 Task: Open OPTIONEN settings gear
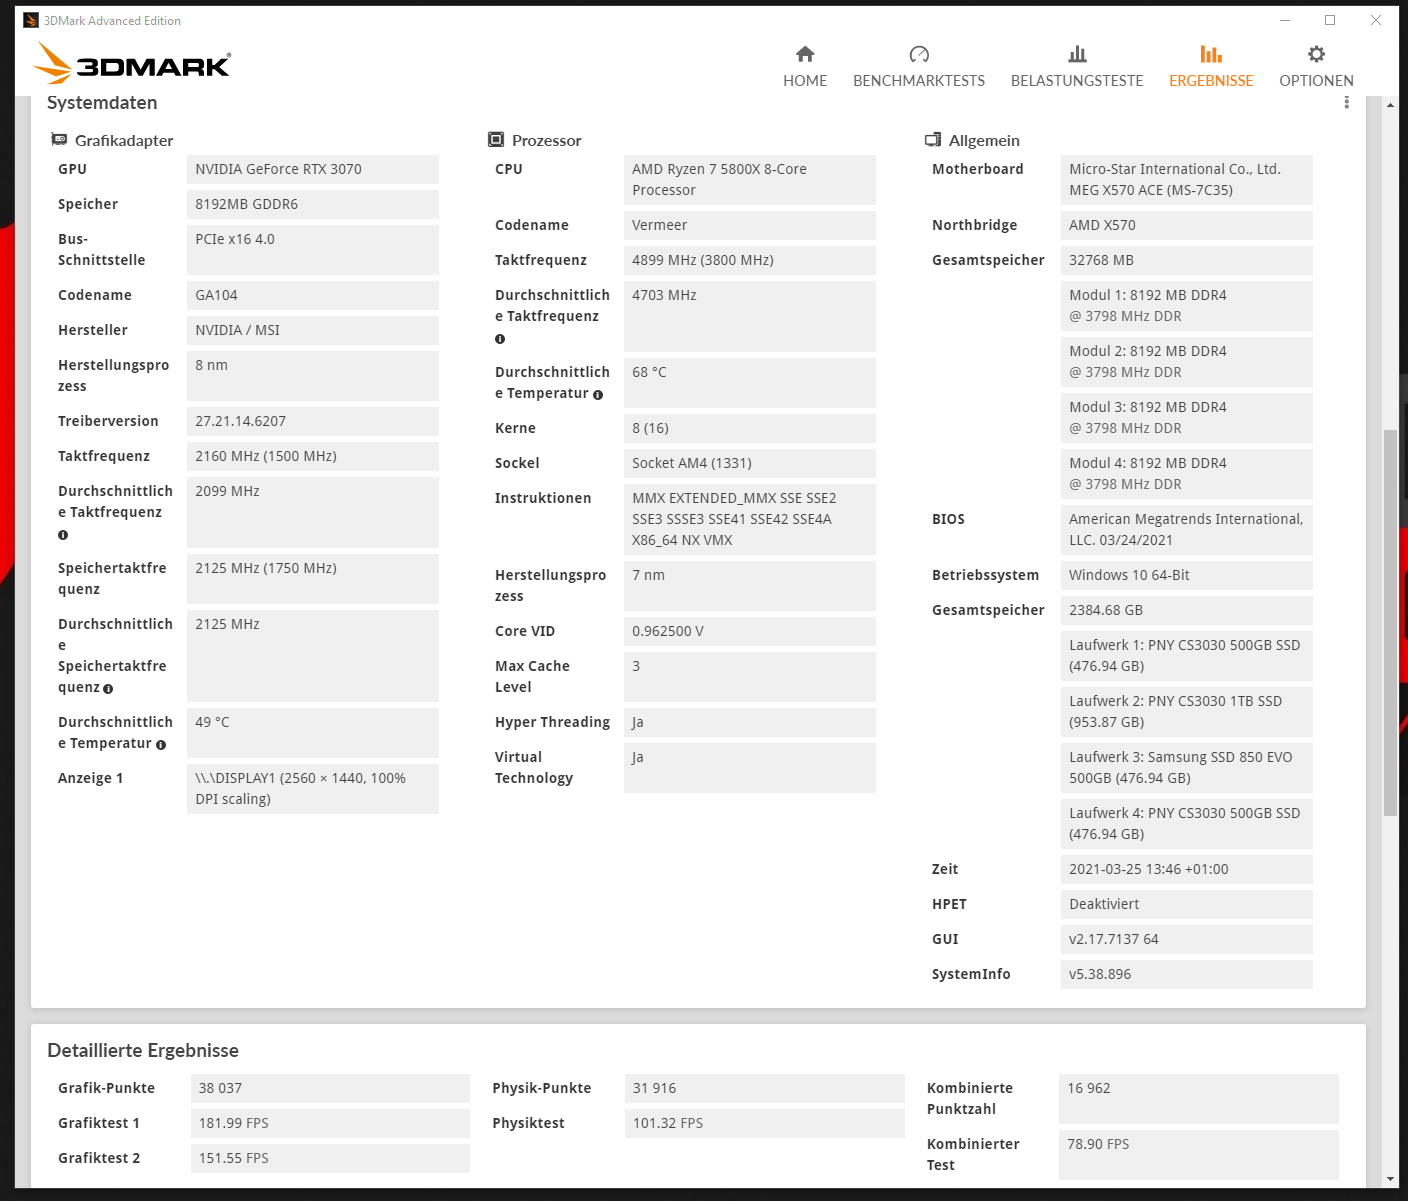tap(1316, 66)
